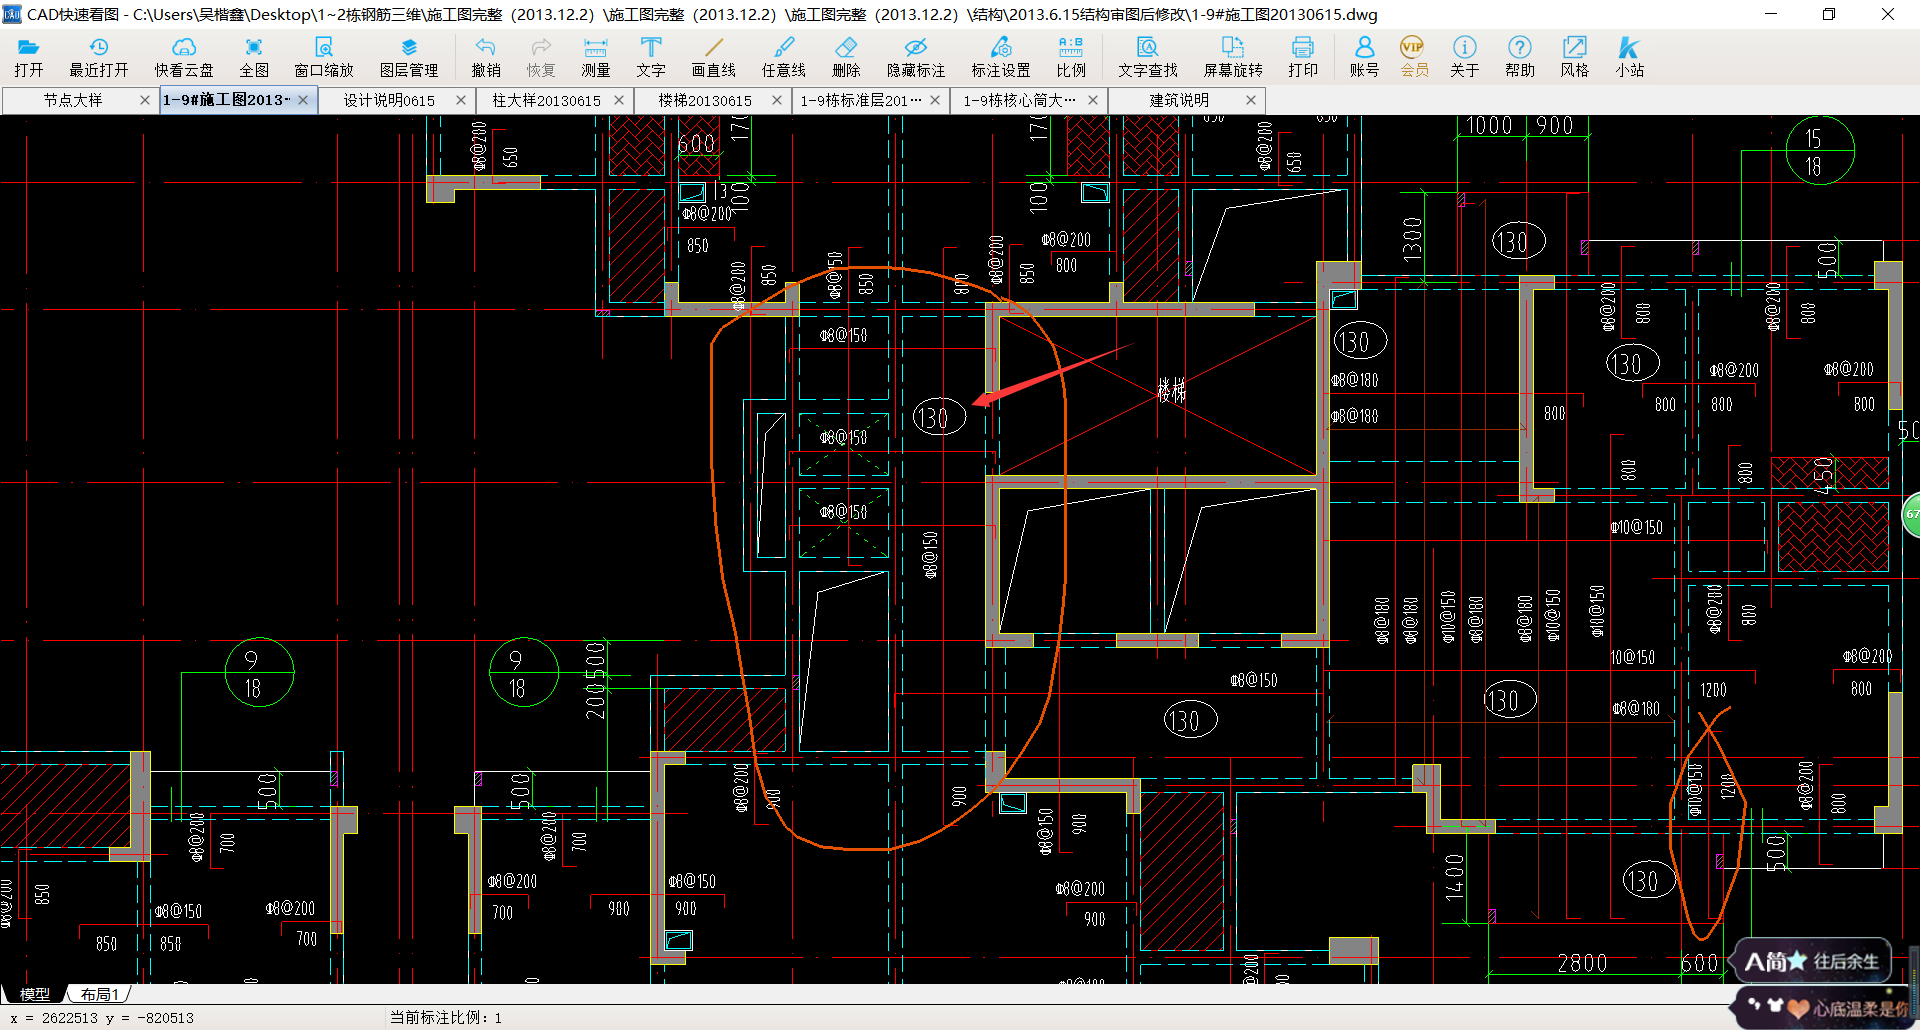
Task: Select the 文字 text tool
Action: [651, 57]
